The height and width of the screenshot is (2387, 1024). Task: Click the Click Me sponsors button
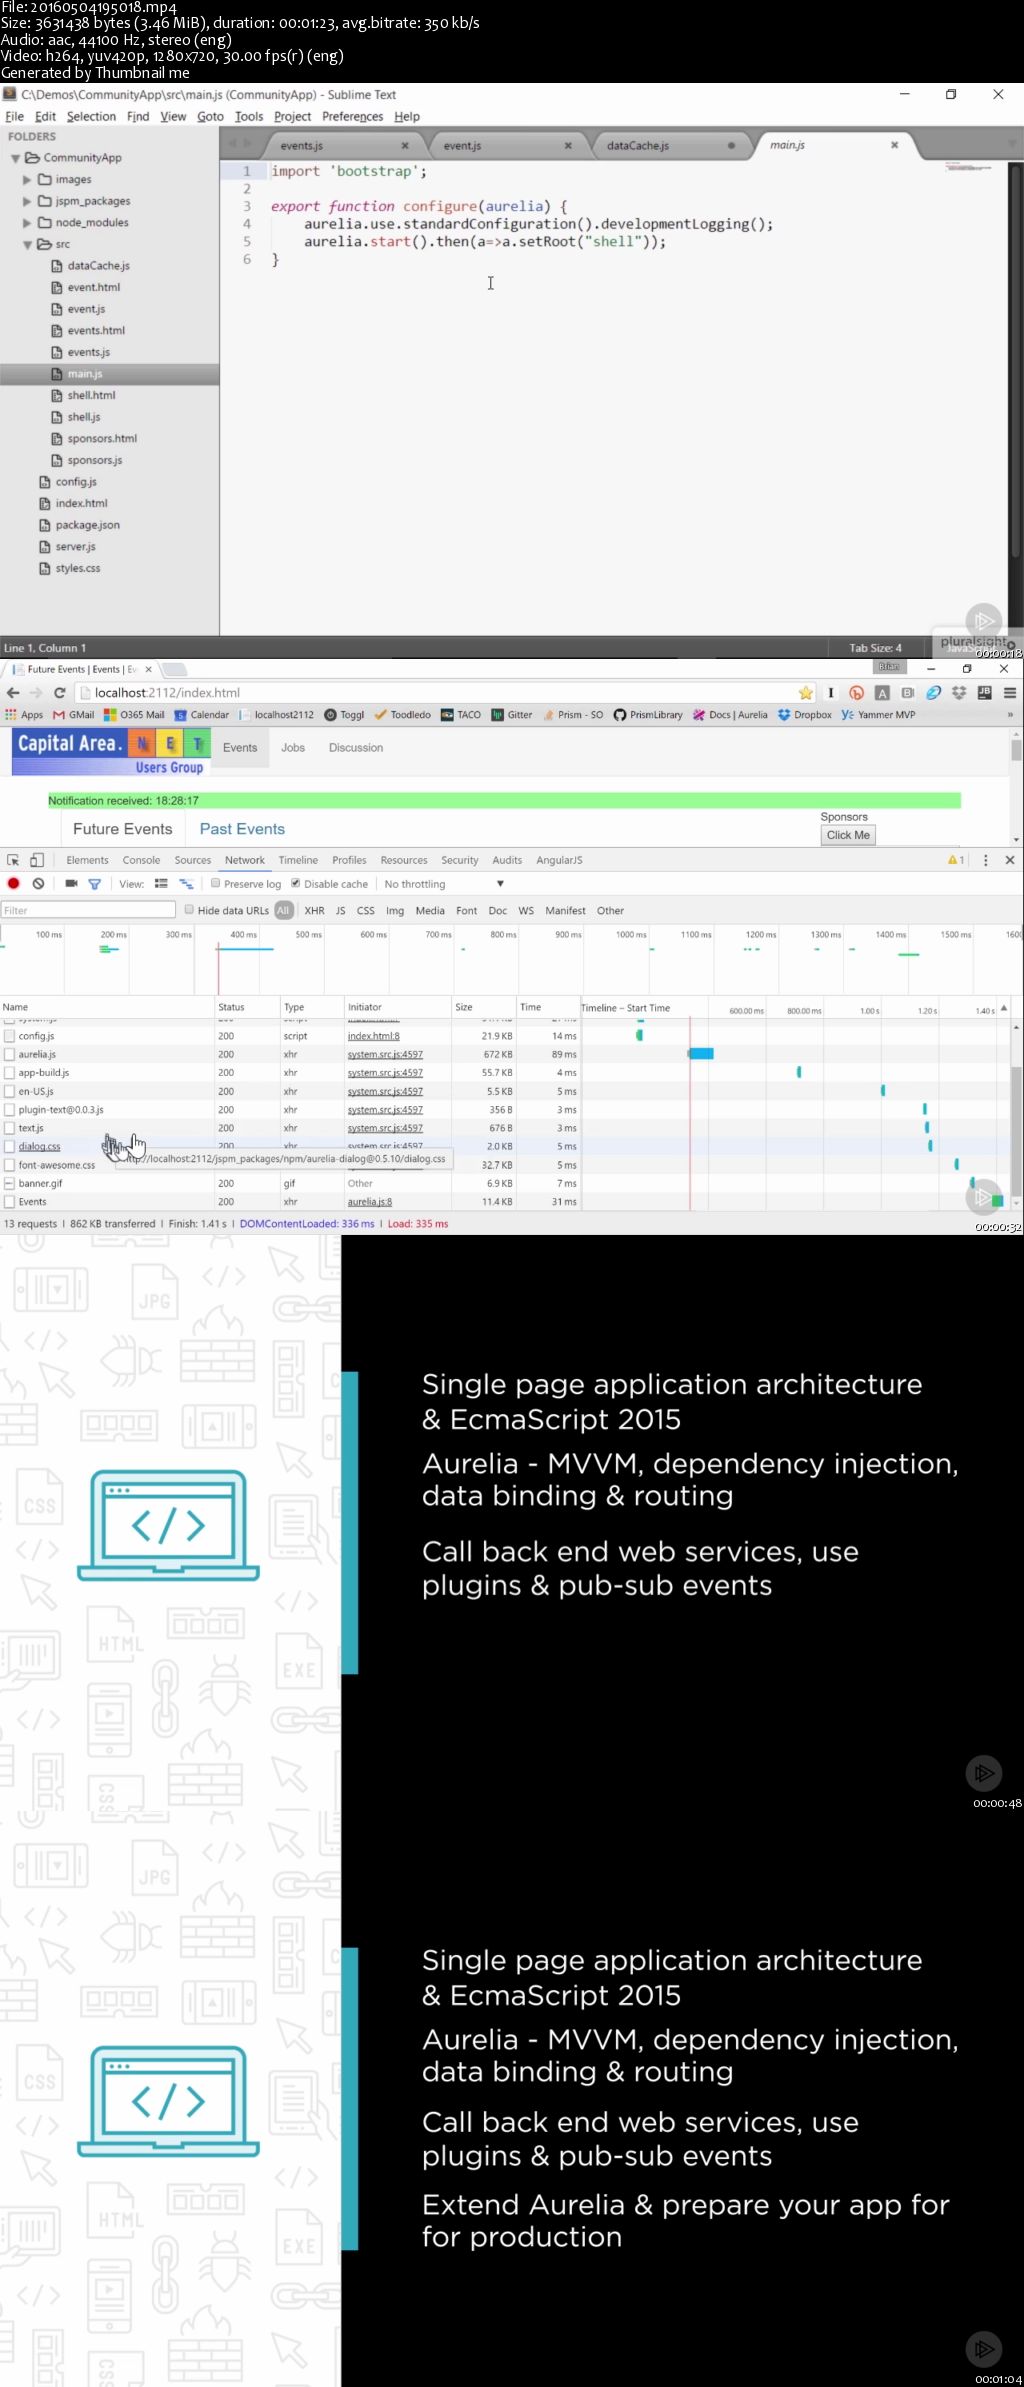848,835
